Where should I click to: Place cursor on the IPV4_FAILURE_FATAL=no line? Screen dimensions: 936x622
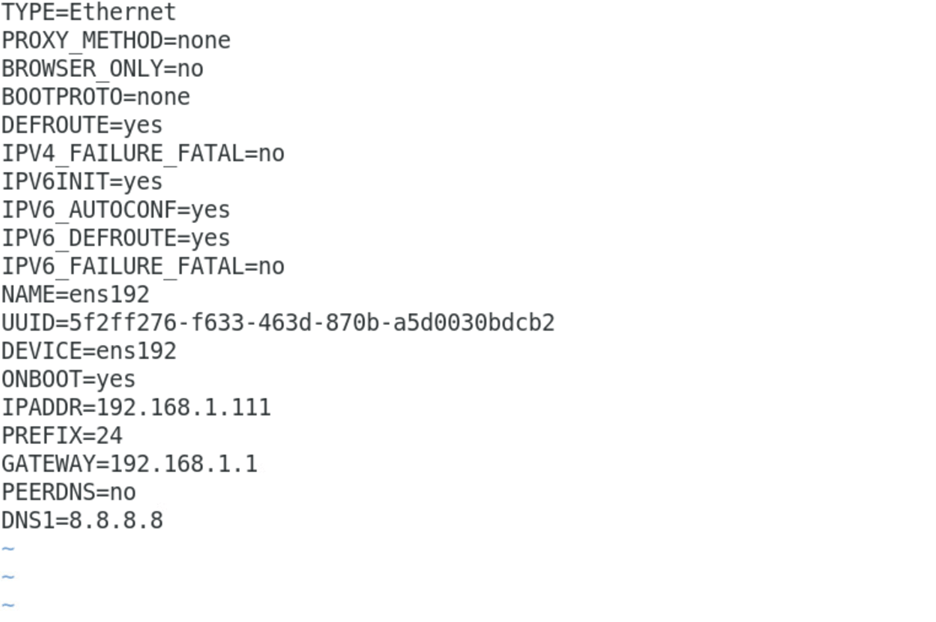[142, 153]
